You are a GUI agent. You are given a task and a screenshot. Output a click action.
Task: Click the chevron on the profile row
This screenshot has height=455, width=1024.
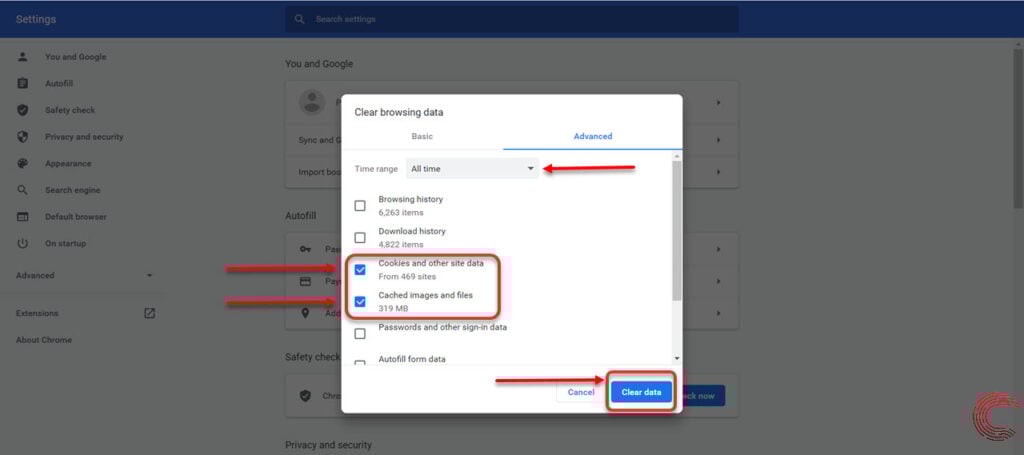pyautogui.click(x=718, y=102)
